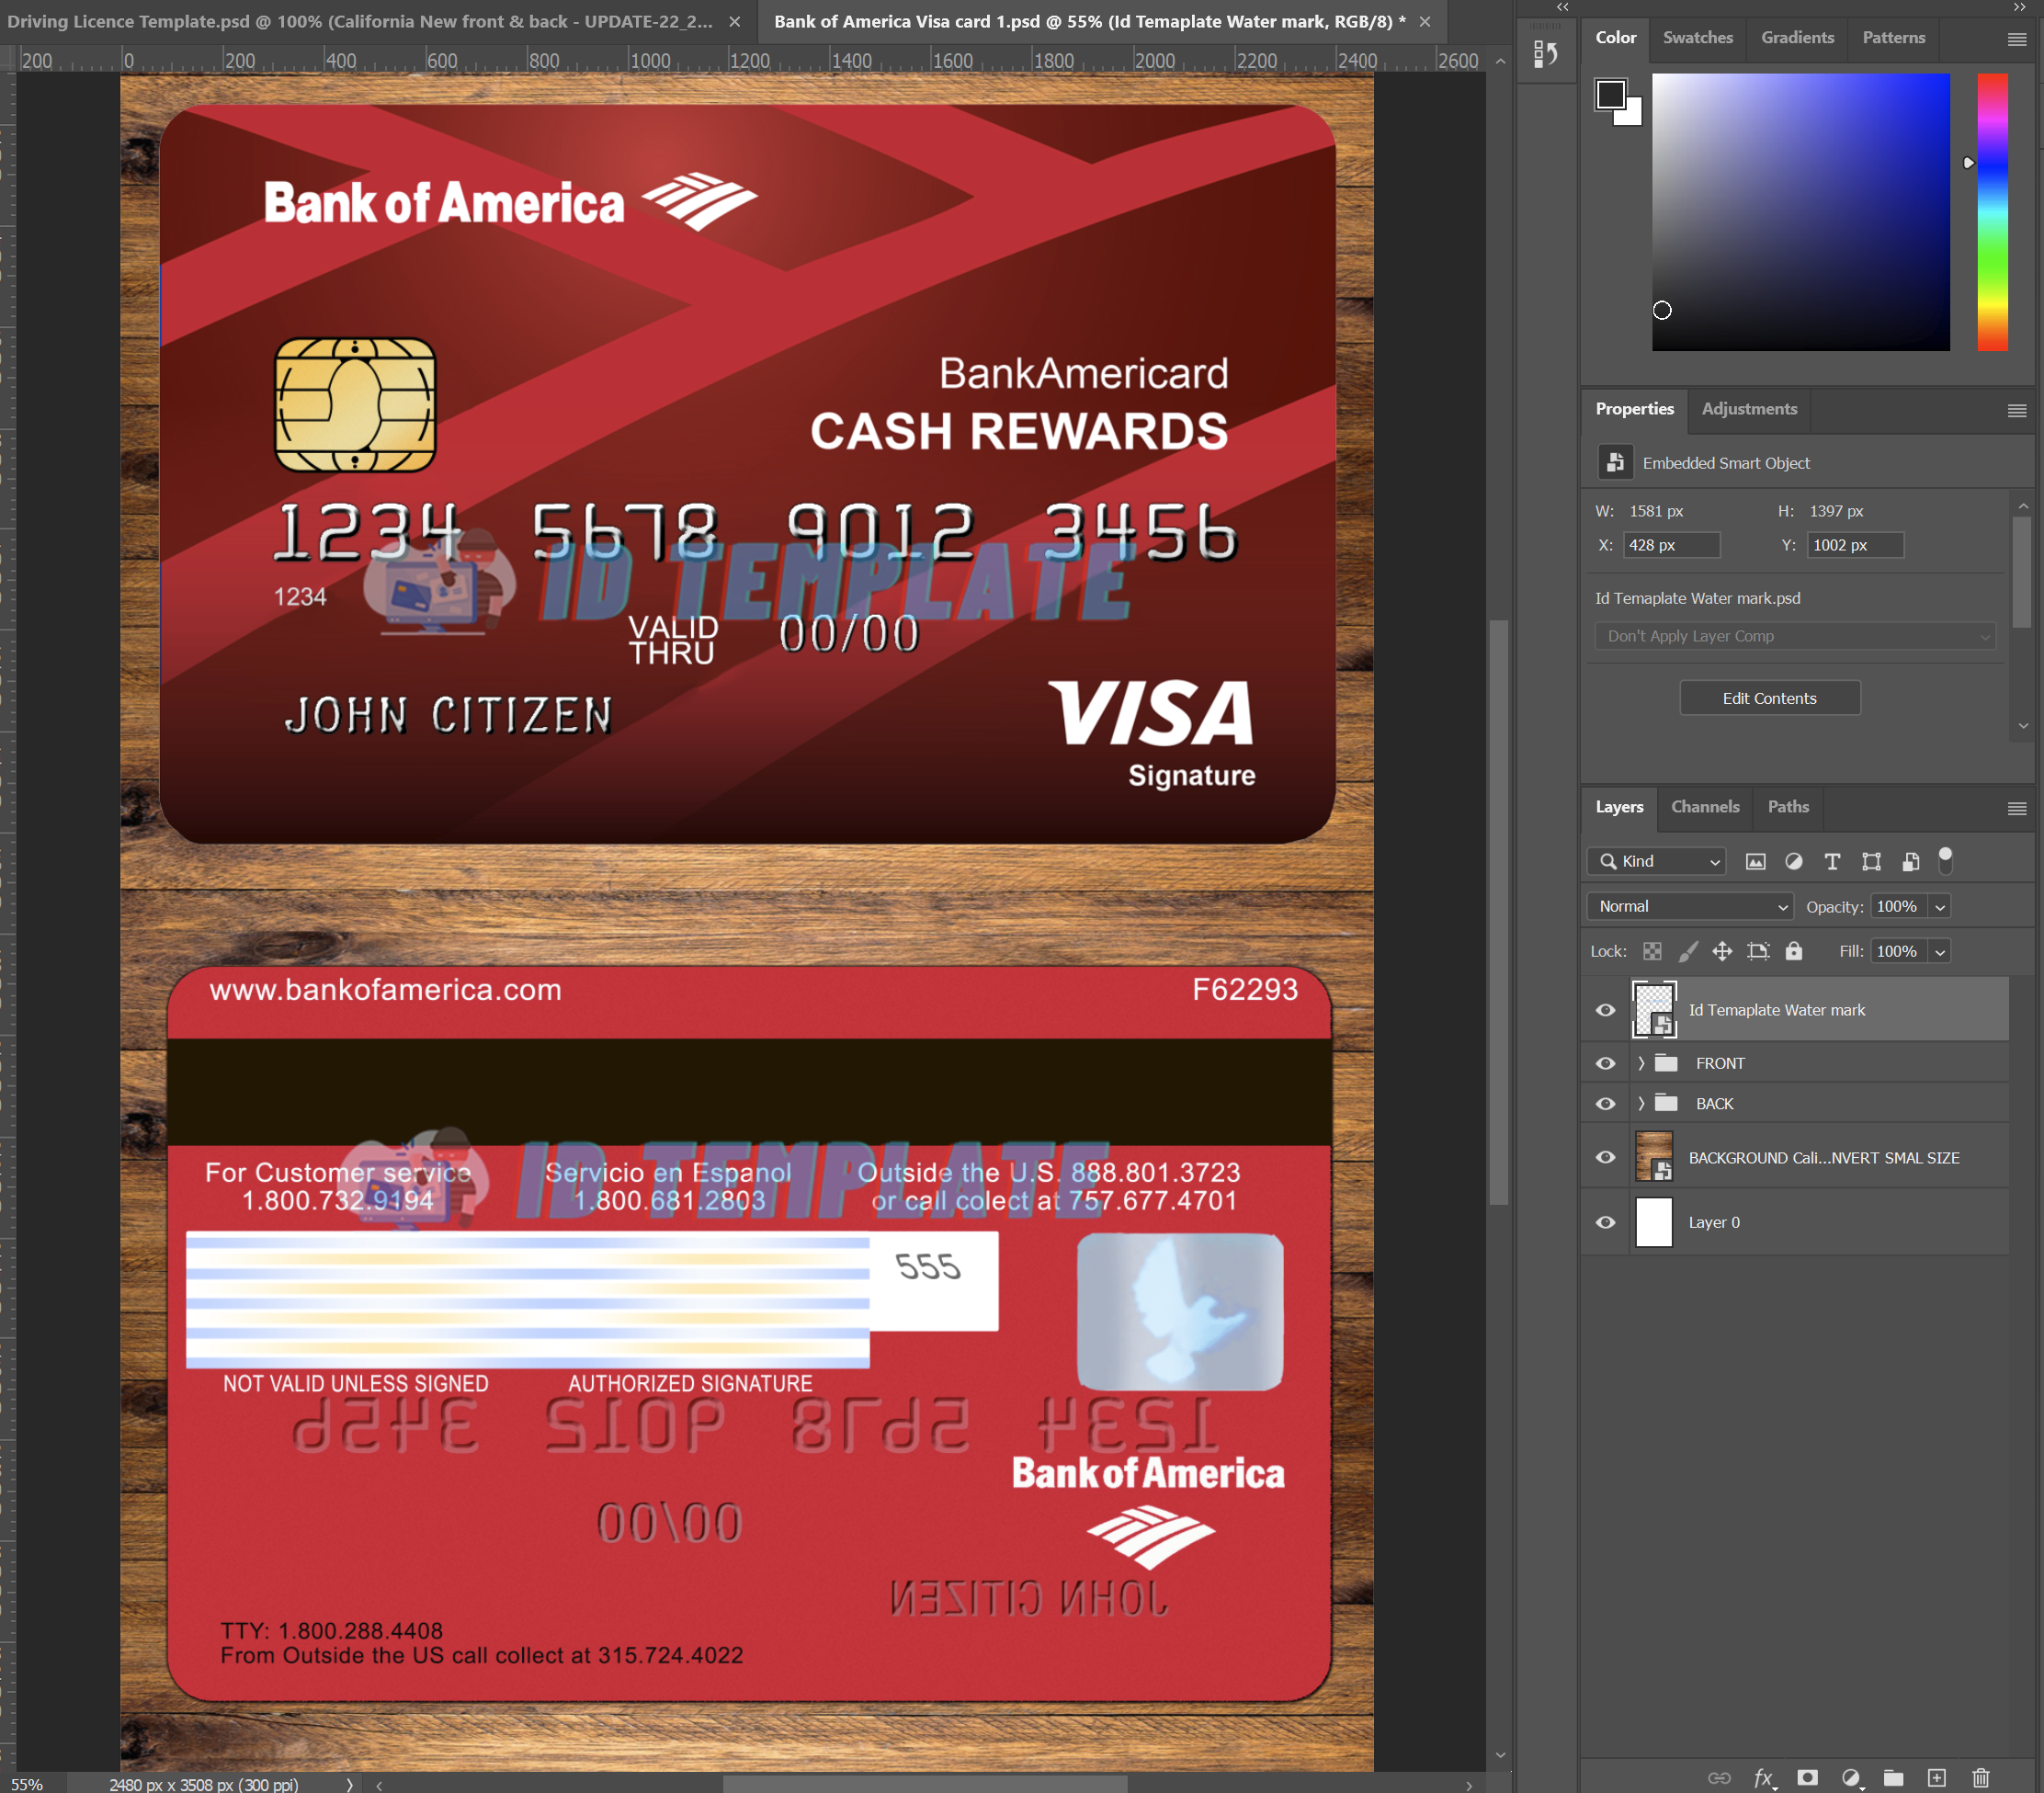Lock transparent pixels
This screenshot has width=2044, height=1793.
pos(1652,951)
